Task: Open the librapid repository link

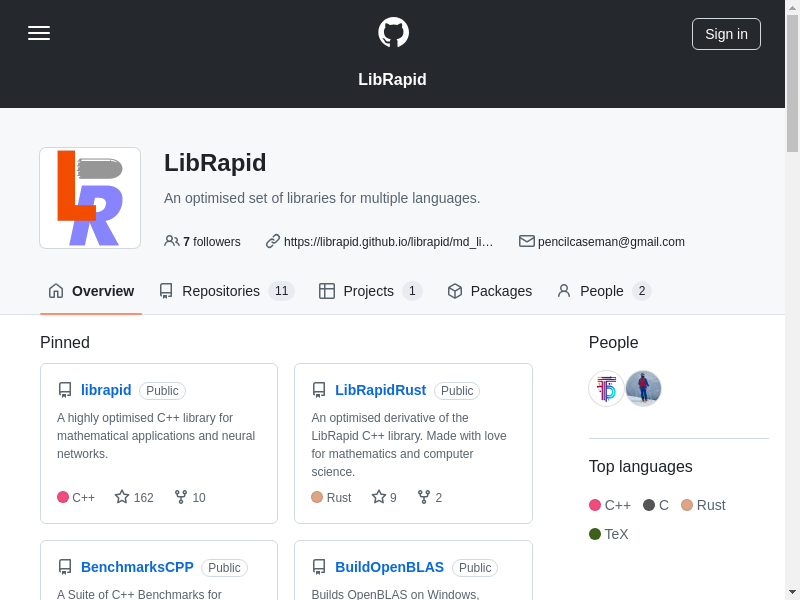Action: pos(106,390)
